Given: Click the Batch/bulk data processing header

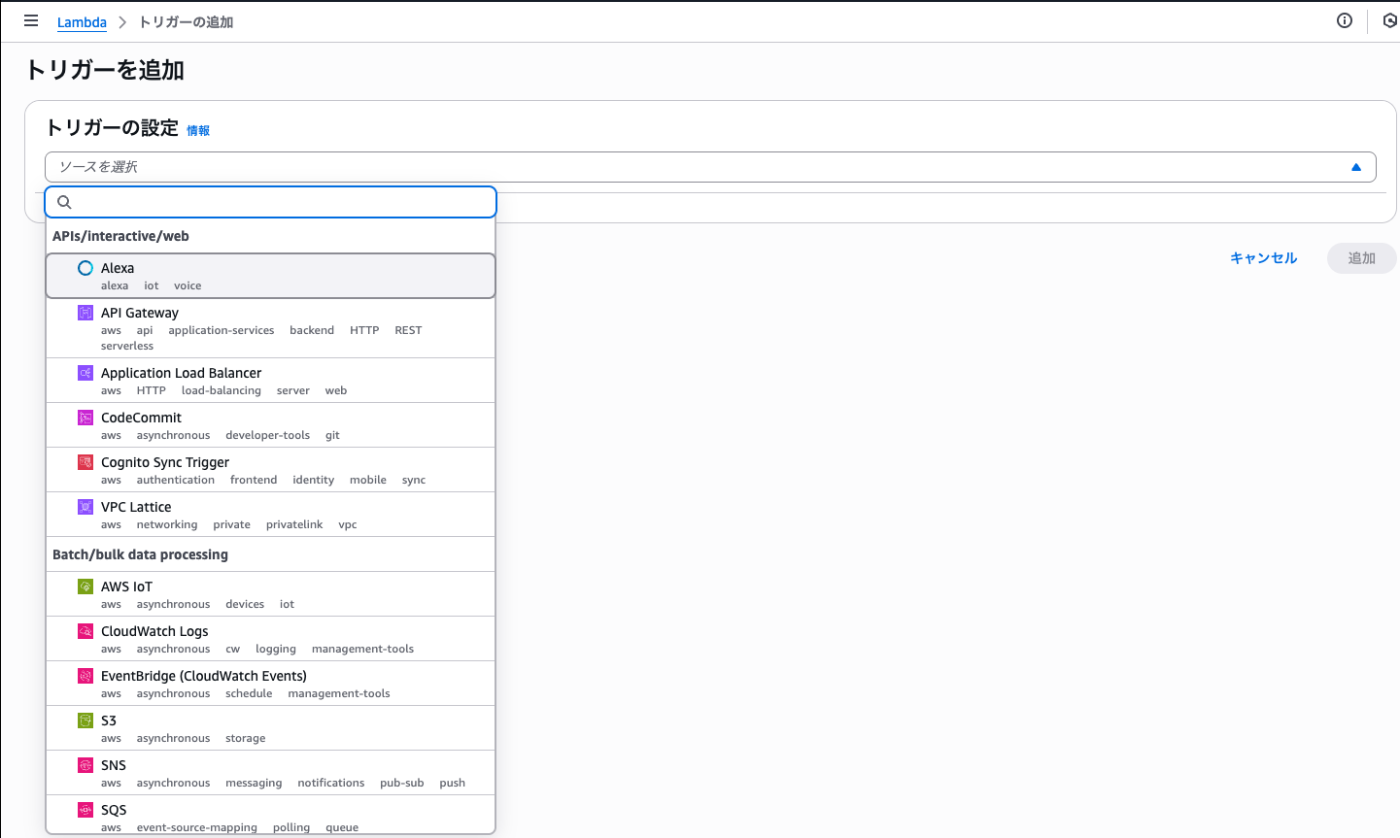Looking at the screenshot, I should click(140, 554).
